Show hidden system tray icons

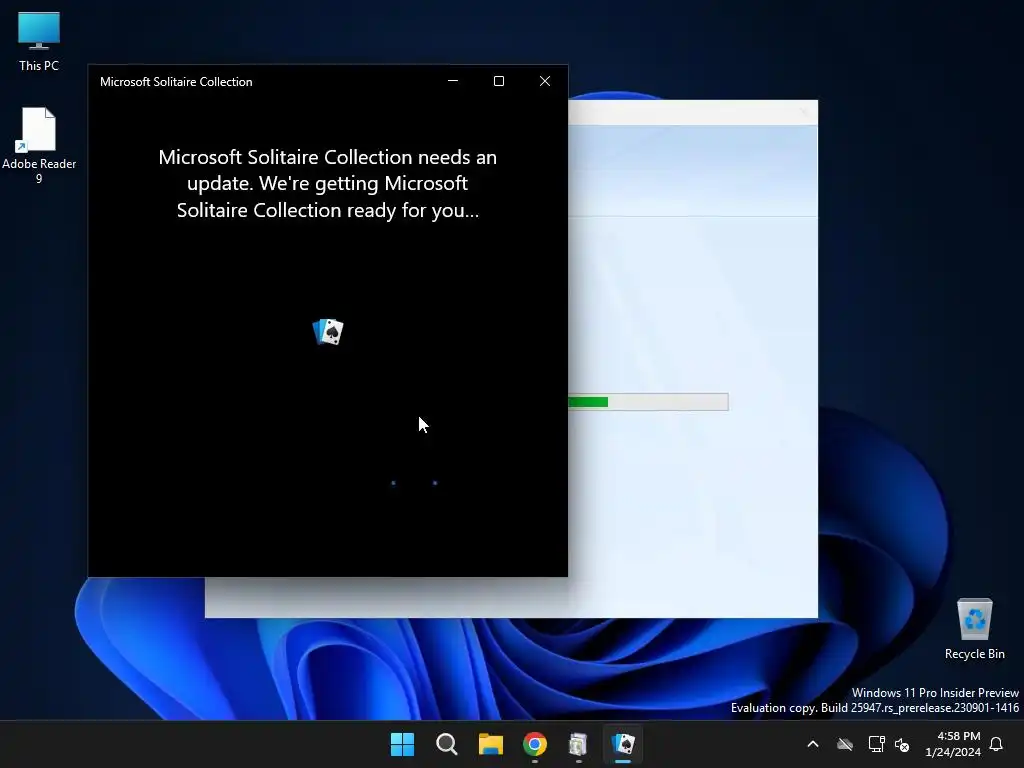[813, 744]
